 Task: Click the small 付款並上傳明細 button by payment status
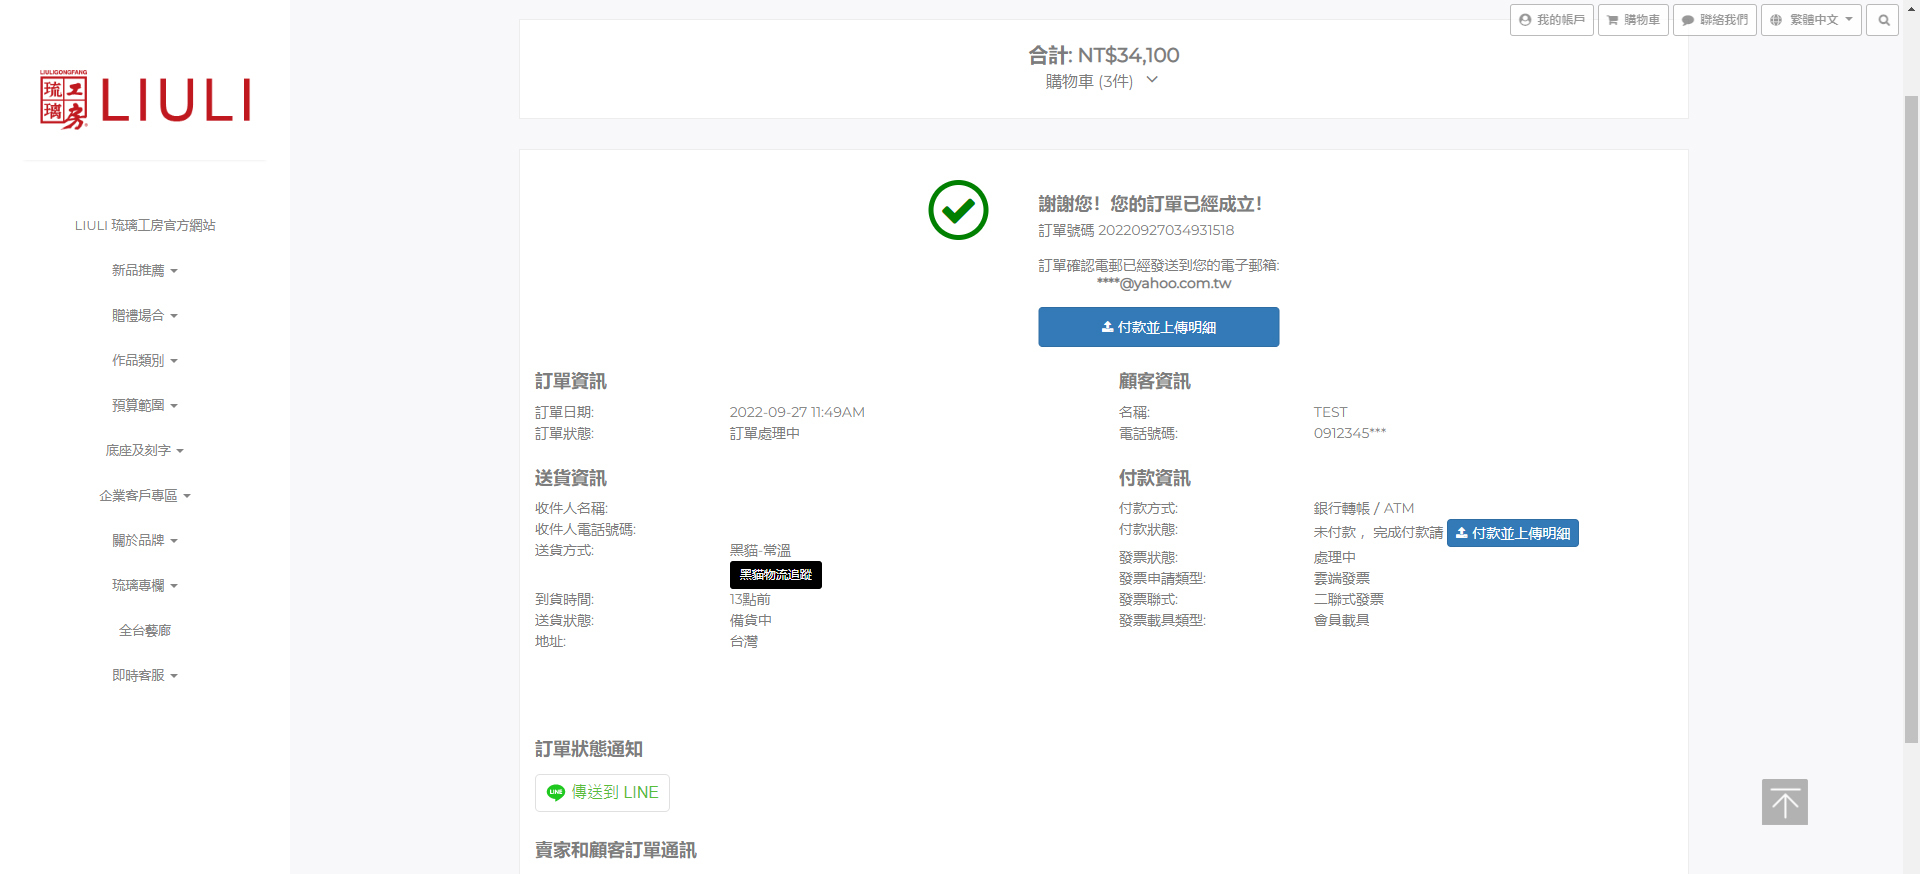click(x=1512, y=533)
